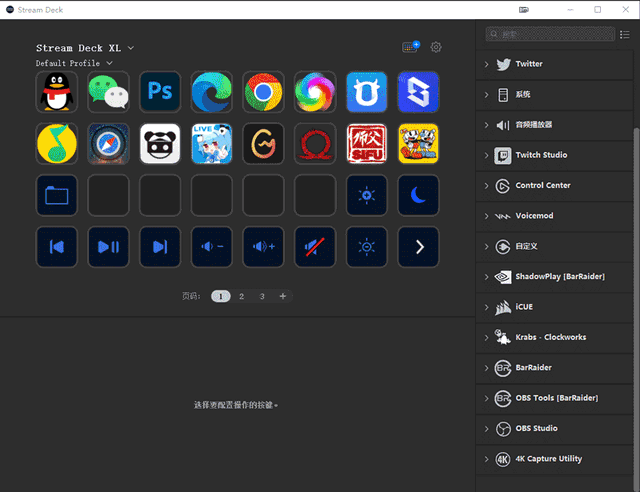This screenshot has height=492, width=640.
Task: Select the previous track key
Action: coord(57,247)
